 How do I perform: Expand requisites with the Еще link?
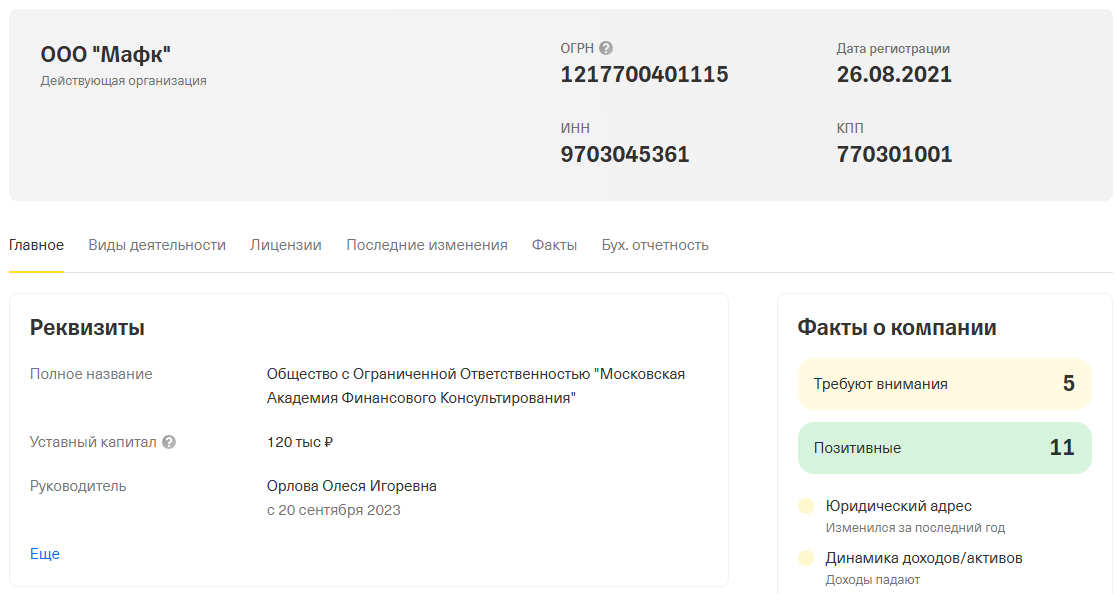coord(45,553)
